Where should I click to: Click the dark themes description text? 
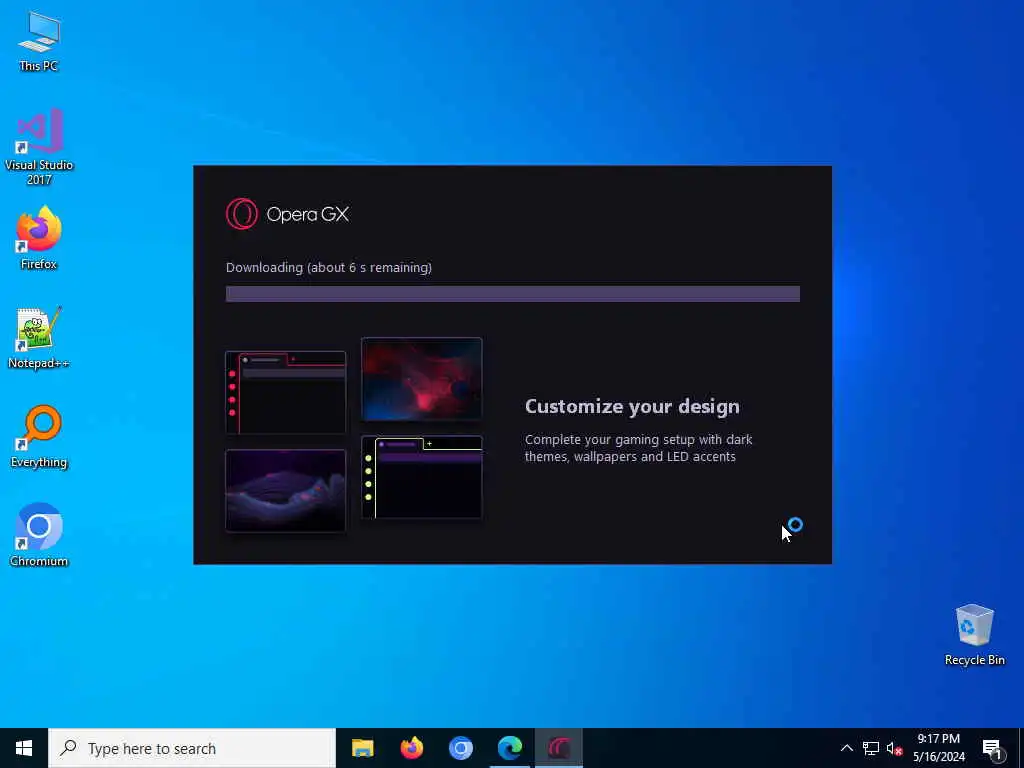point(639,448)
